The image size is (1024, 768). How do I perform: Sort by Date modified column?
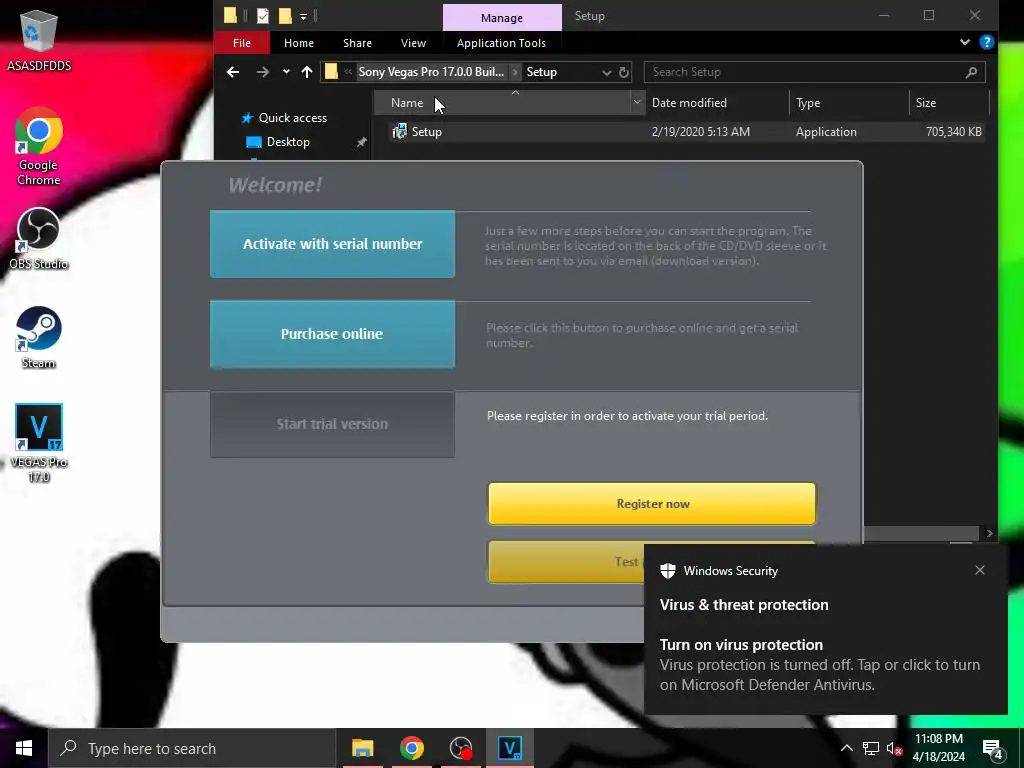click(716, 103)
